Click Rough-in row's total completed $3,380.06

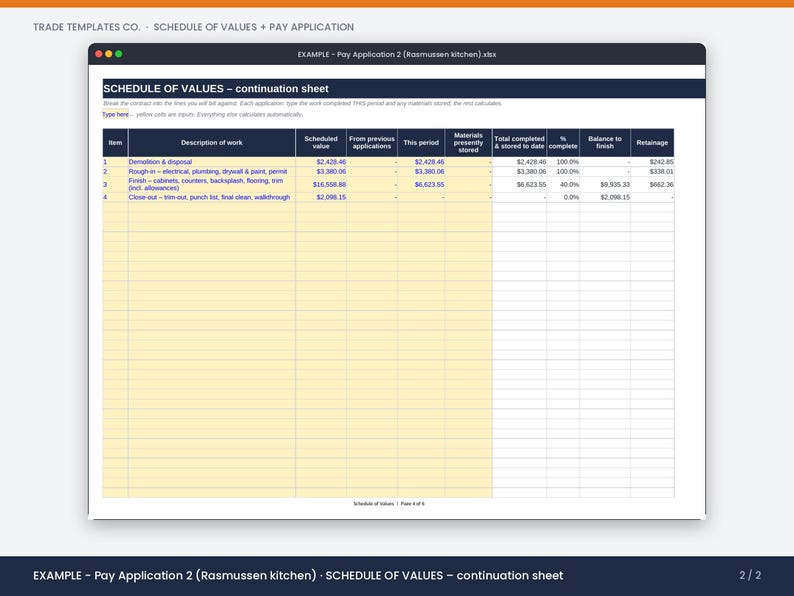[520, 172]
